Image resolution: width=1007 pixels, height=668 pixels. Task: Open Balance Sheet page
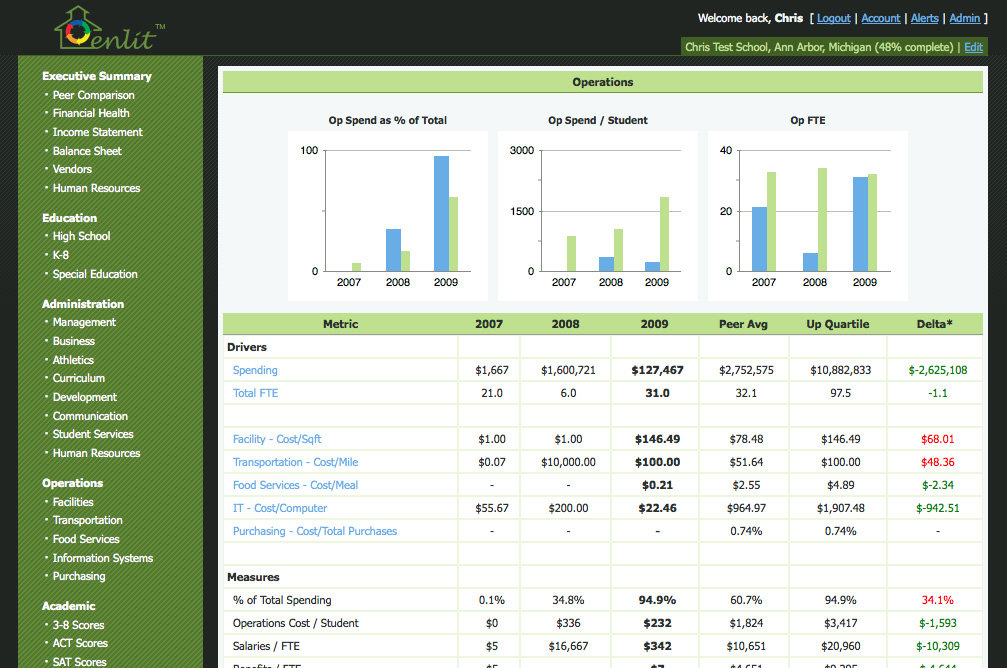87,151
